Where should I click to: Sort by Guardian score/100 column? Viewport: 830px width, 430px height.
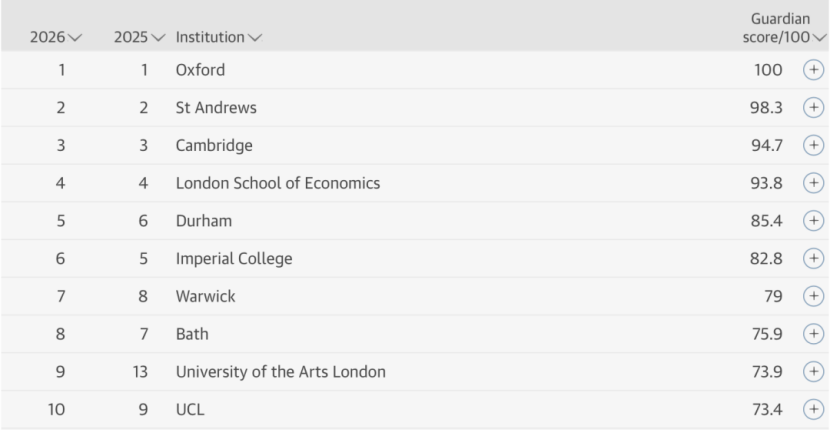pyautogui.click(x=784, y=28)
